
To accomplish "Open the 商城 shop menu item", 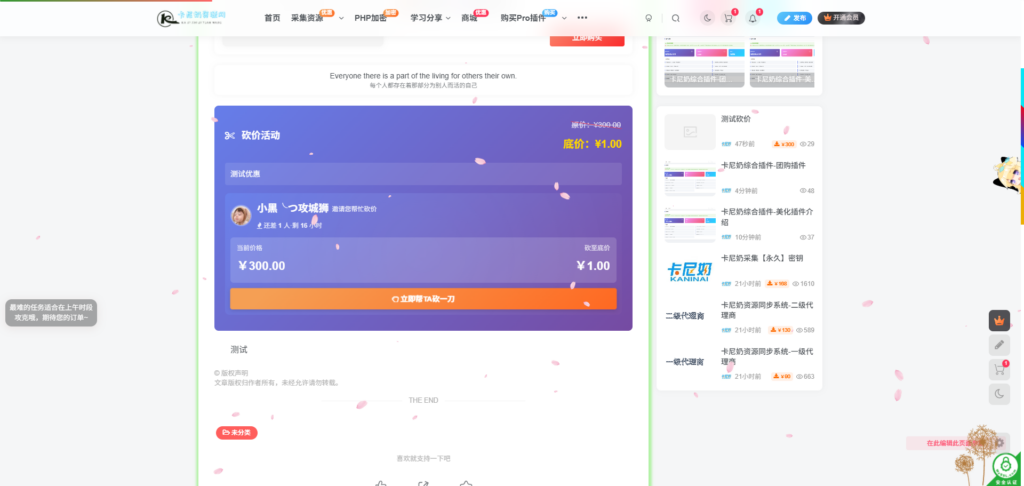I will click(469, 18).
